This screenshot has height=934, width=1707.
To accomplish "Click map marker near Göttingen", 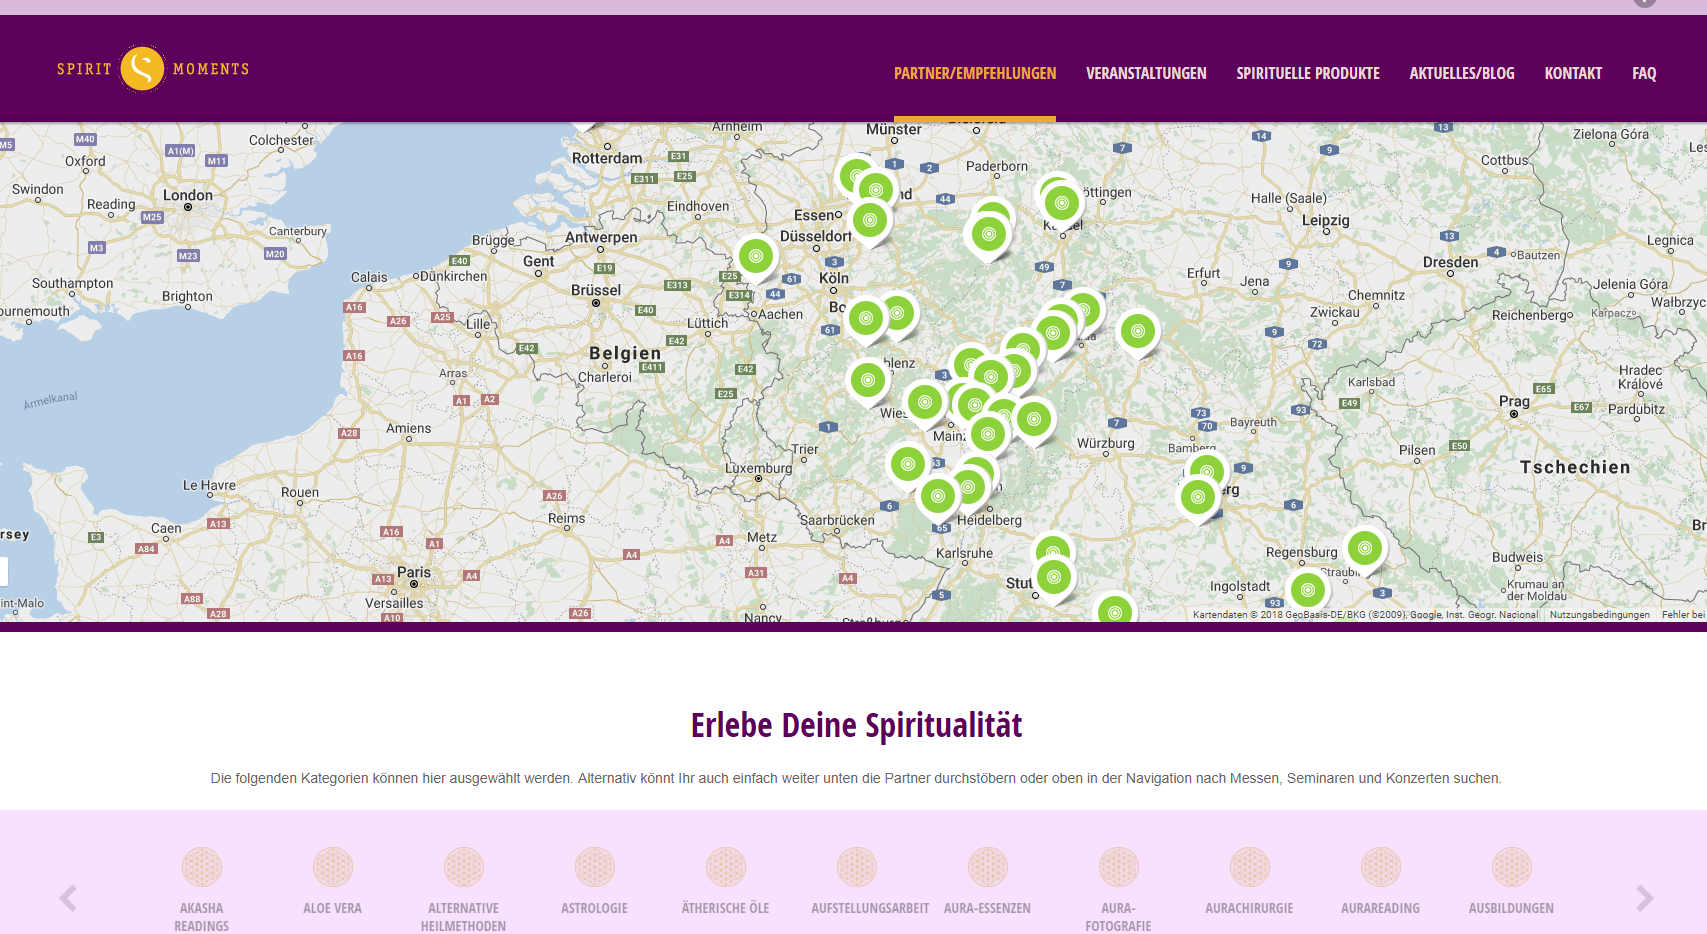I will (x=1062, y=203).
